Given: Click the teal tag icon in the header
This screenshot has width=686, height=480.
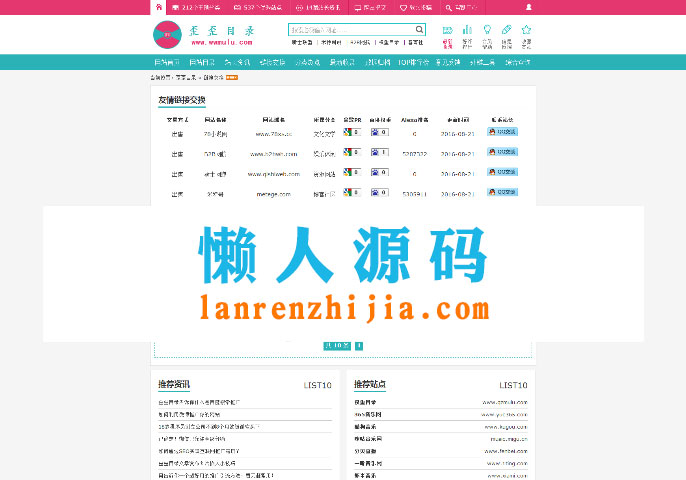Looking at the screenshot, I should 447,30.
